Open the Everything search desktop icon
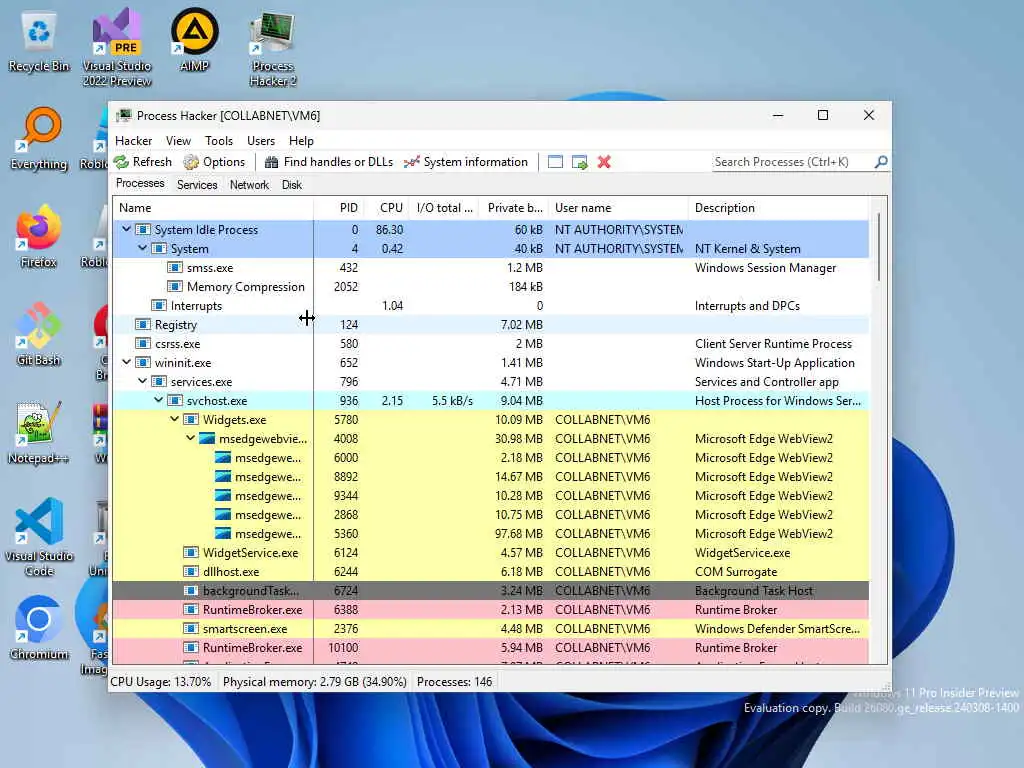 39,138
